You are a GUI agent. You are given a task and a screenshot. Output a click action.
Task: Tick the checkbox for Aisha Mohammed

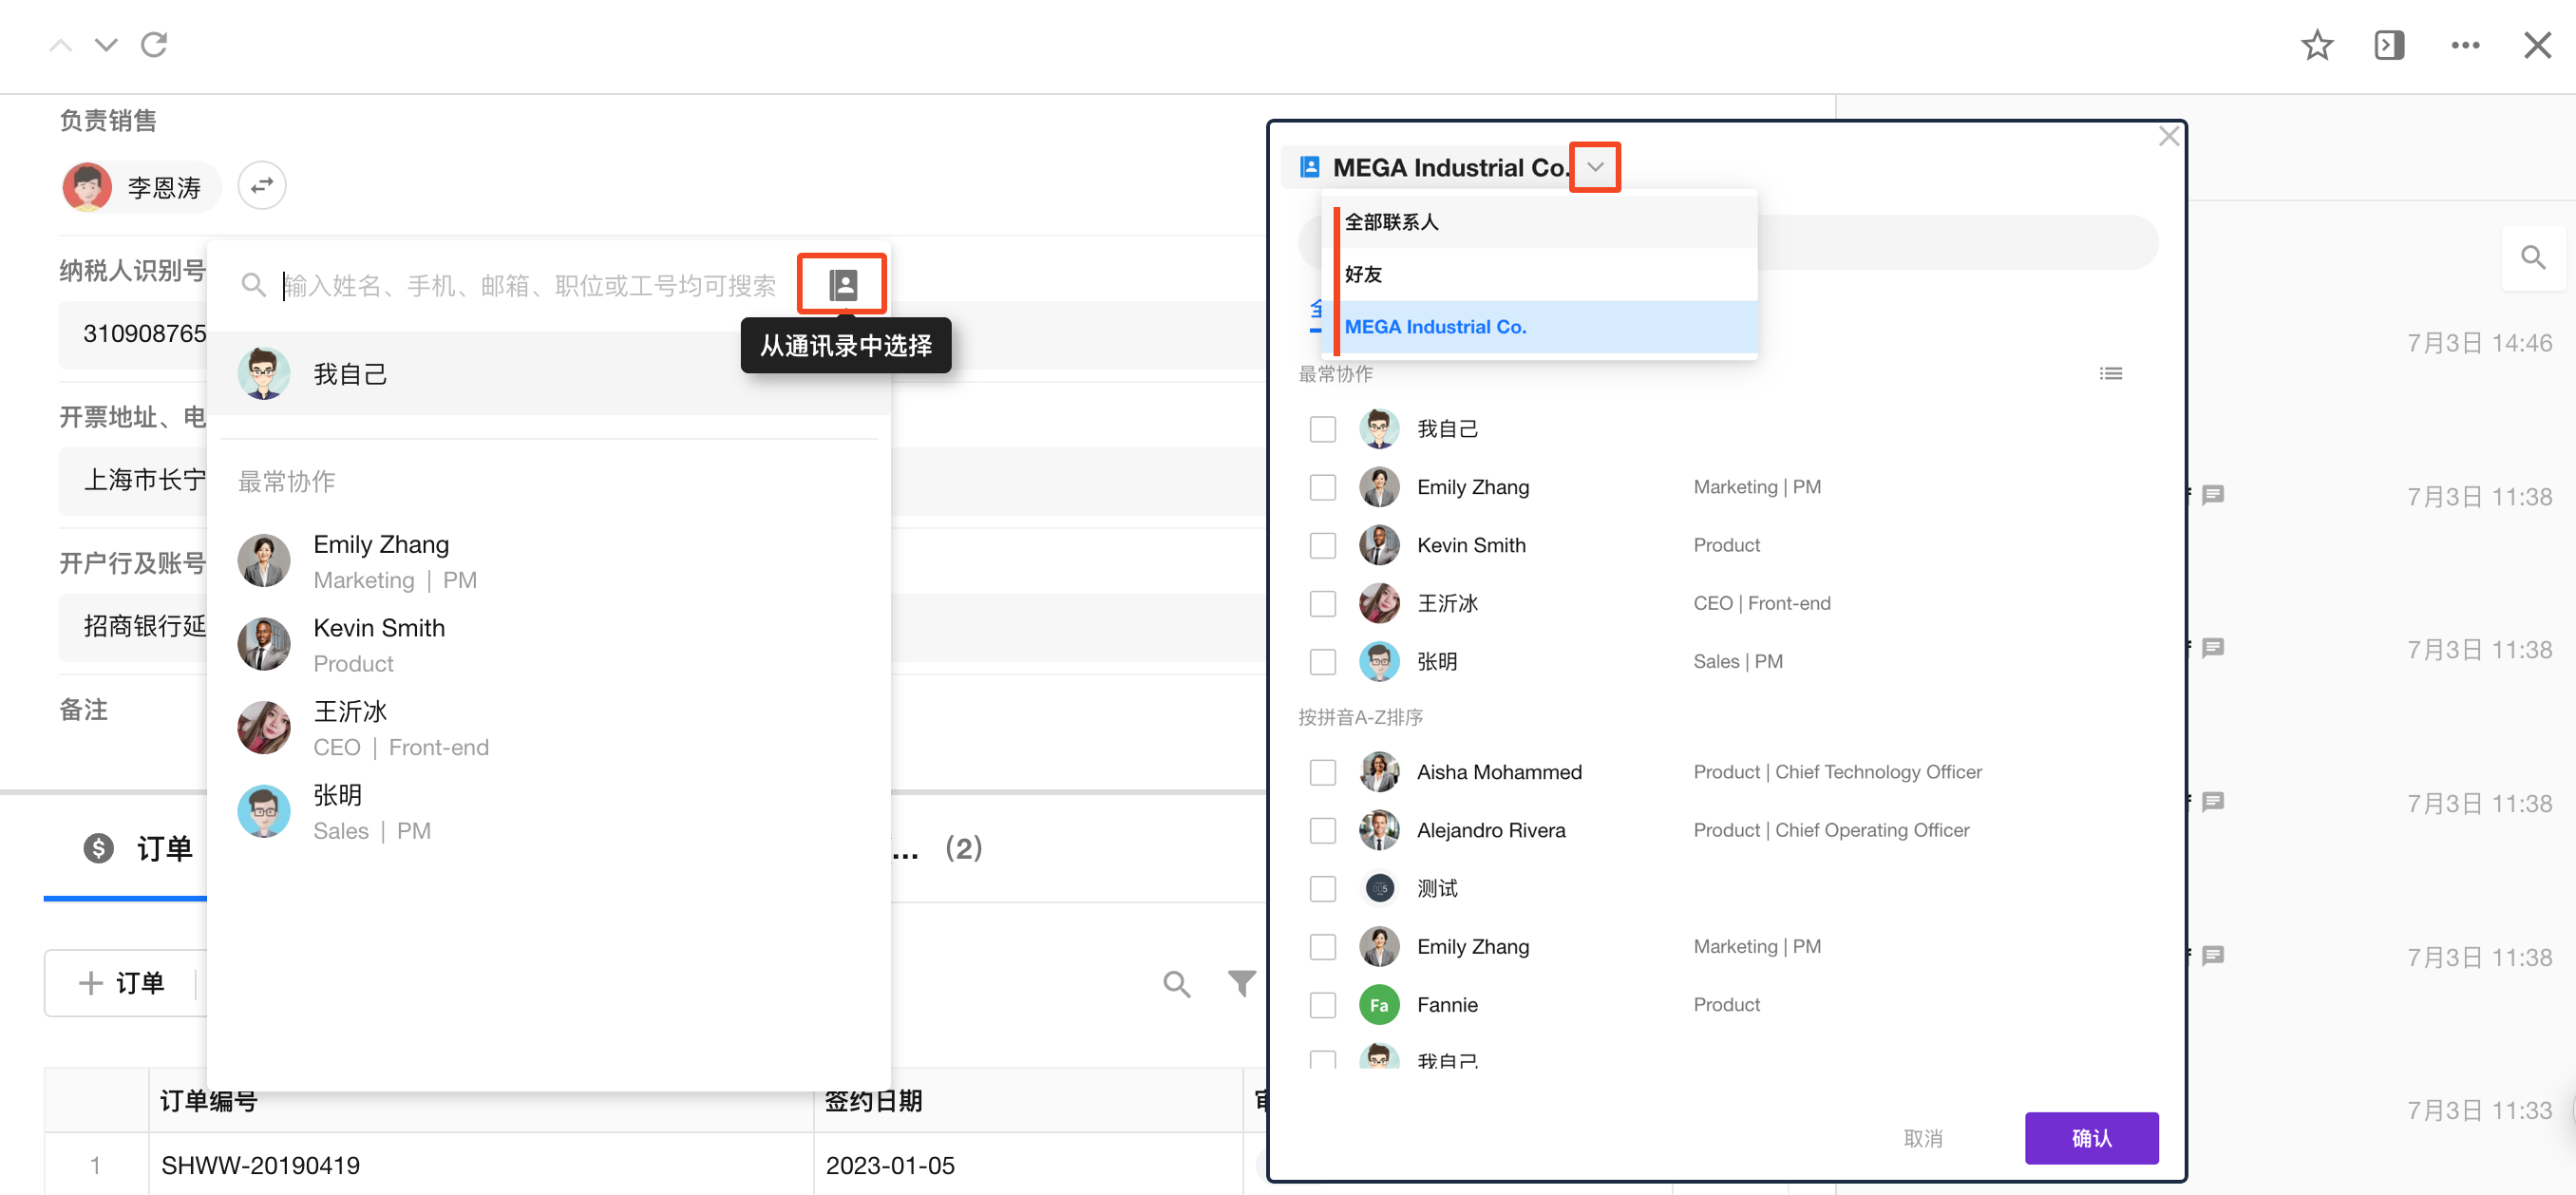click(1322, 772)
